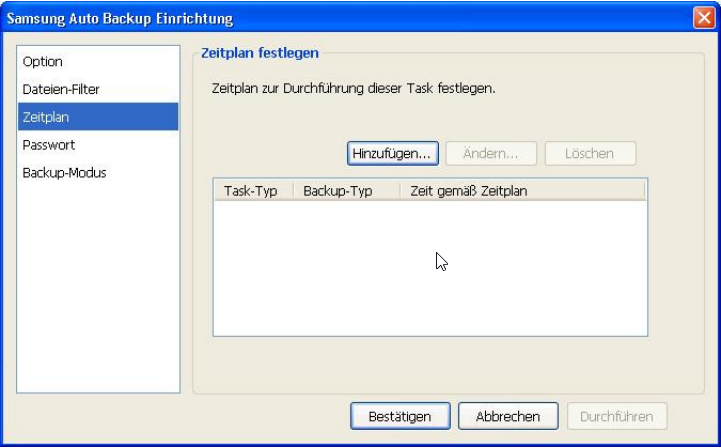Cancel setup via Abbrechen button
The height and width of the screenshot is (448, 721).
[x=508, y=416]
